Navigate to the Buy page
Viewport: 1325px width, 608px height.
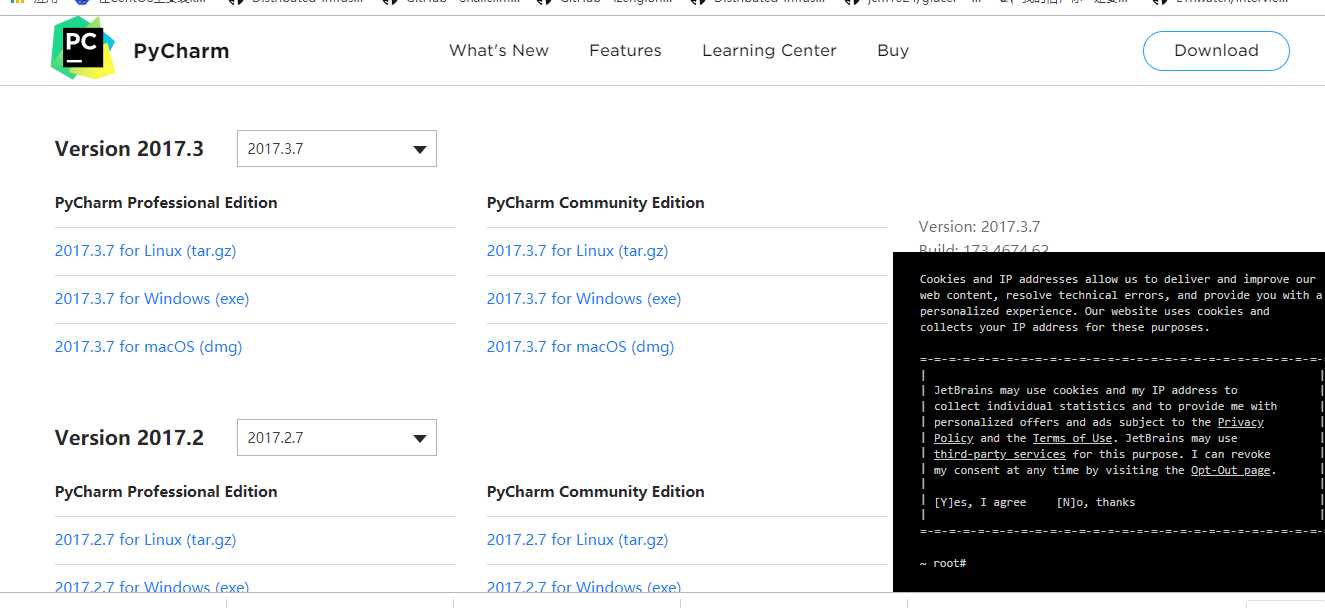893,50
